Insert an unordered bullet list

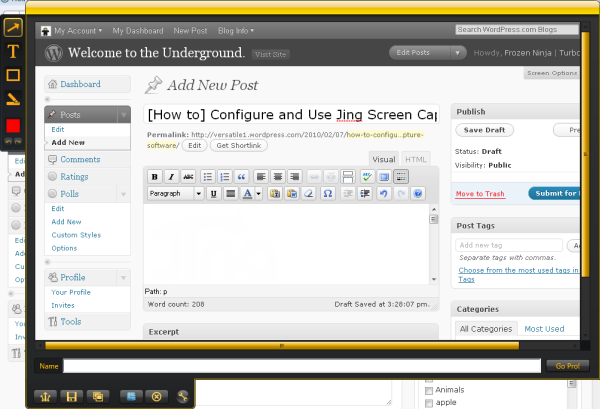pyautogui.click(x=208, y=177)
